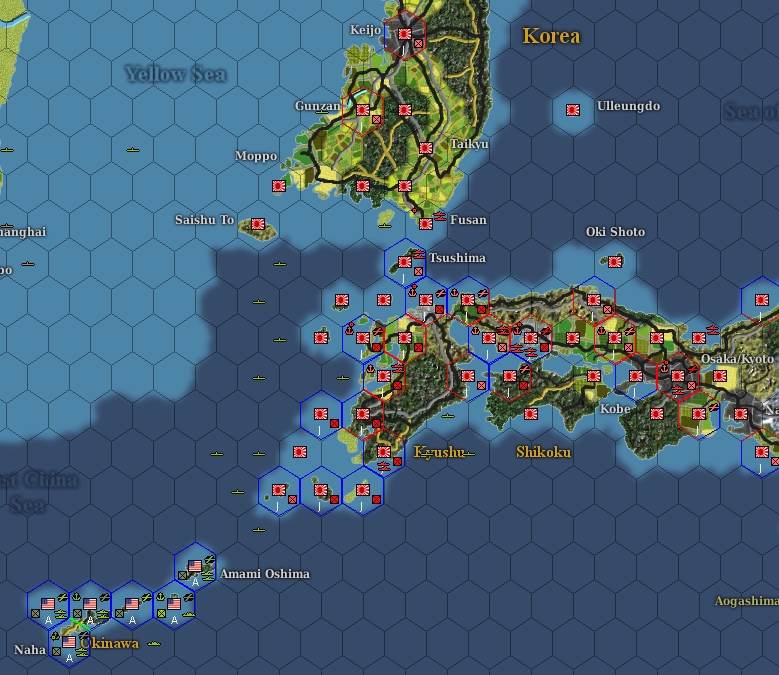Click the Keijo city label
Viewport: 779px width, 675px height.
(365, 30)
